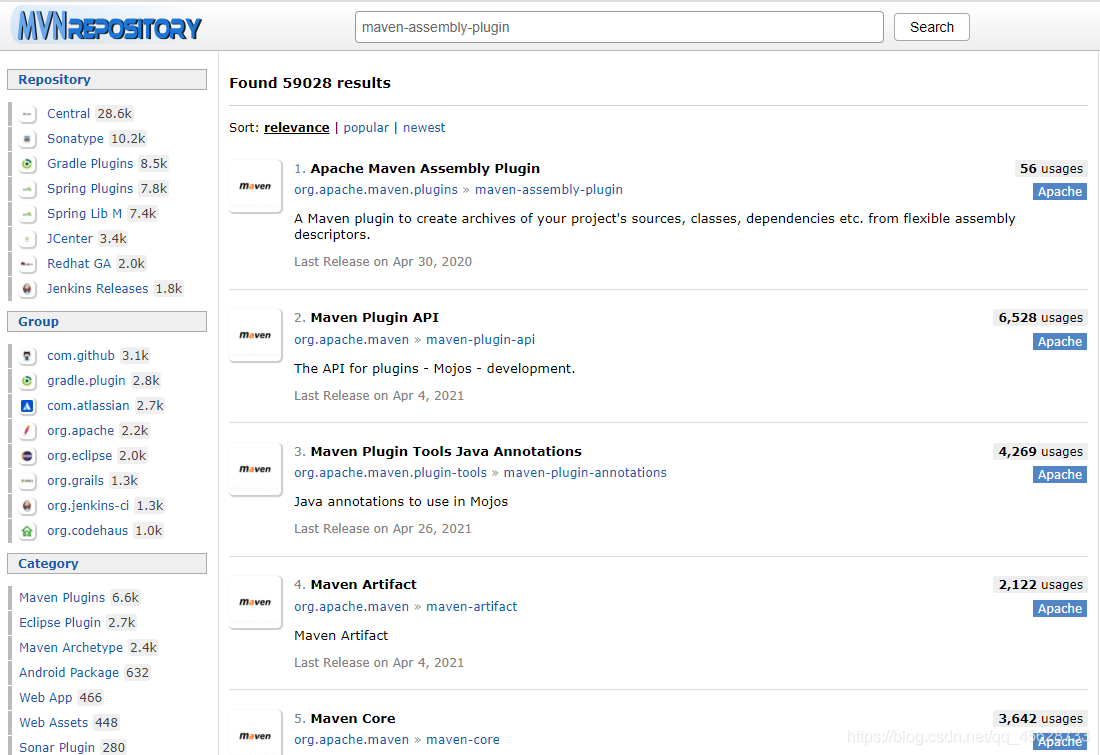Open Maven Plugin Tools Java Annotations title
This screenshot has width=1100, height=755.
446,451
